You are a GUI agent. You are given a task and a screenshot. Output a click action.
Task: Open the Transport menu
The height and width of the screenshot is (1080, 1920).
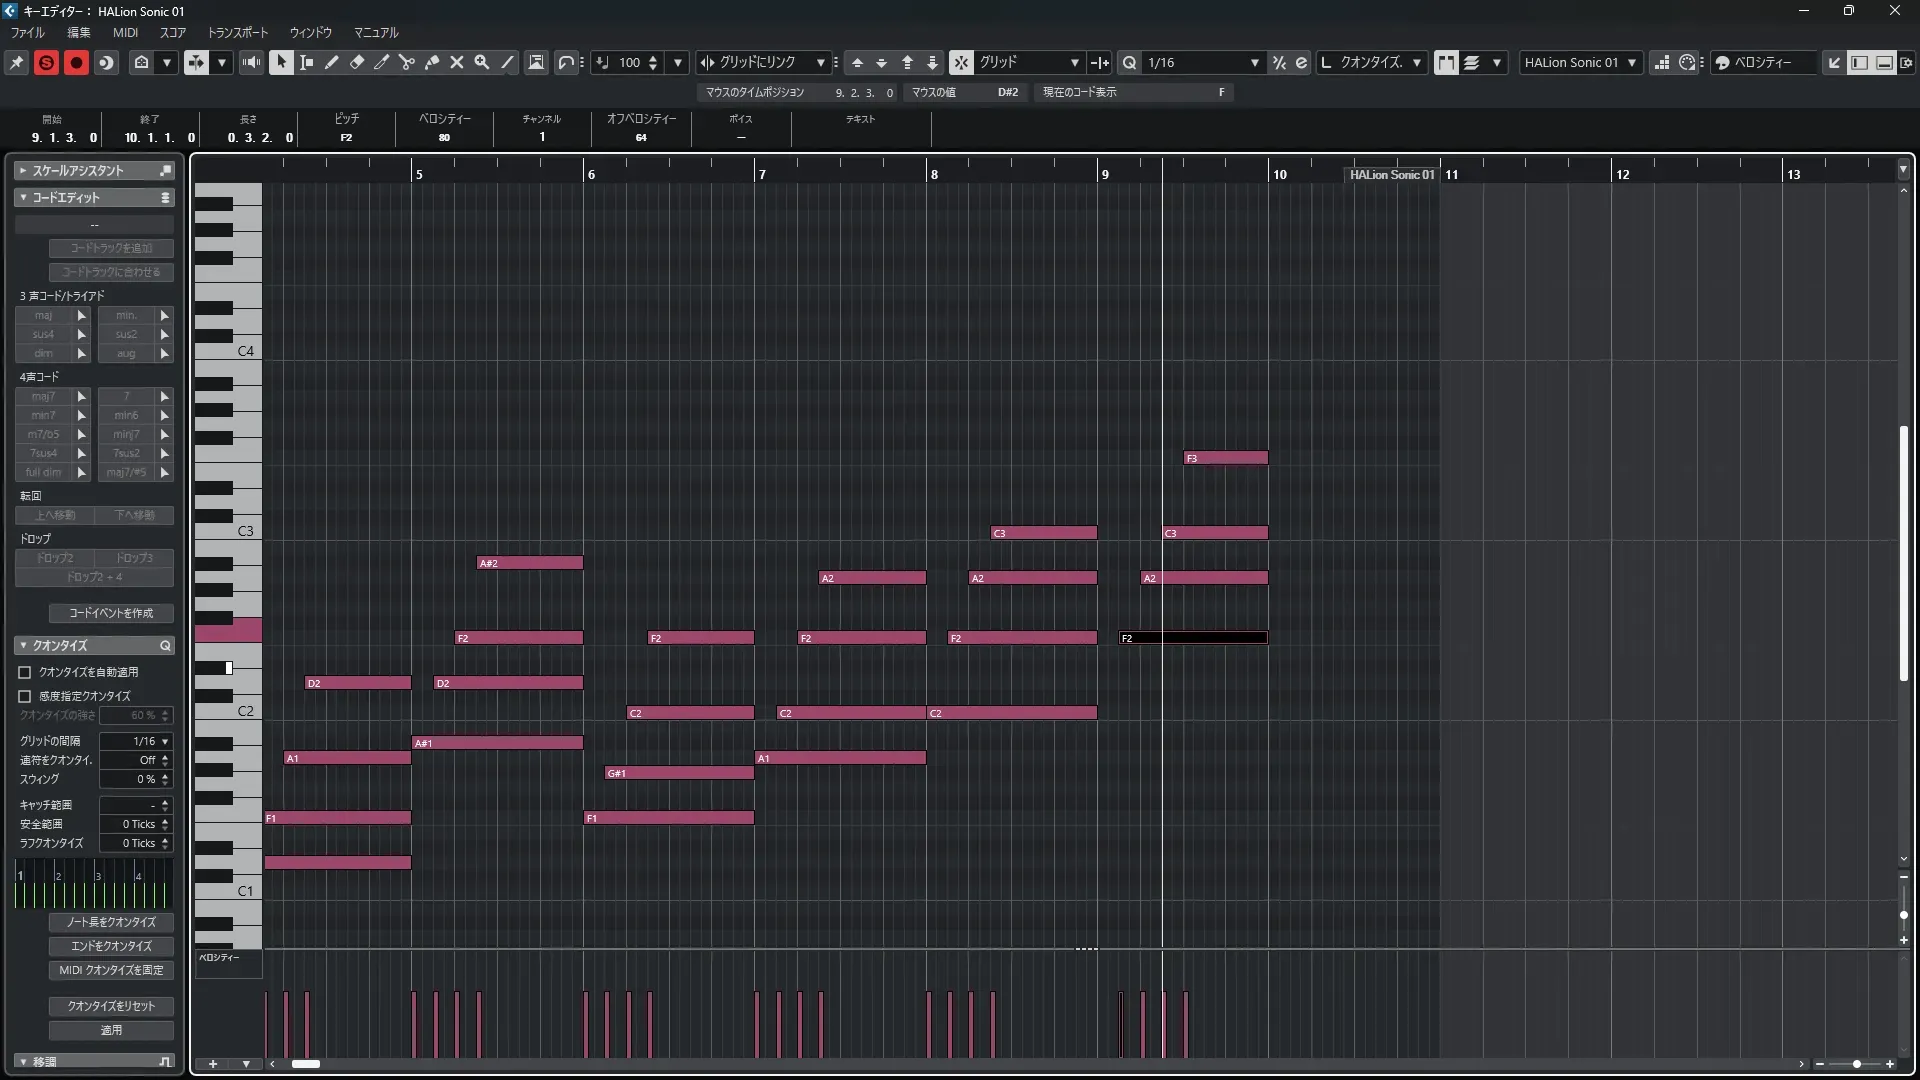click(238, 32)
